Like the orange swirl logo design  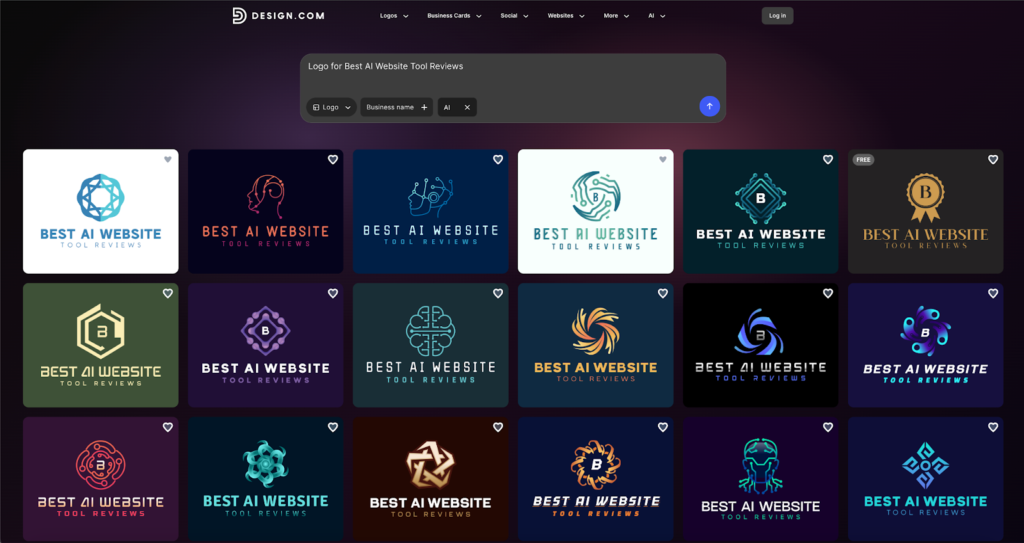(663, 294)
